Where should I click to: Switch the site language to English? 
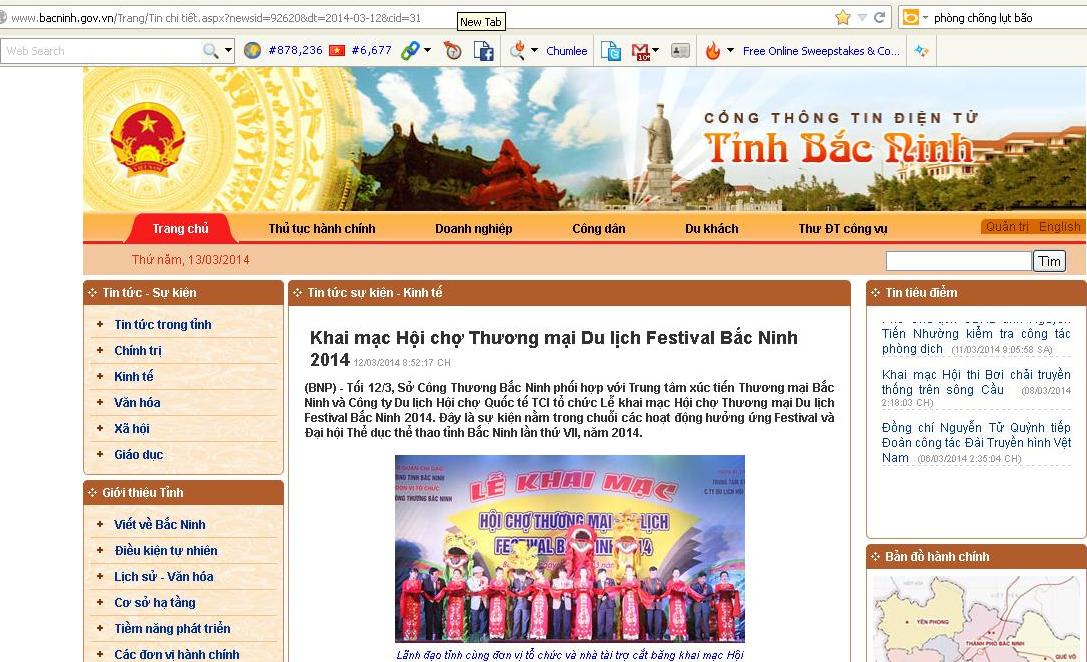(1059, 227)
